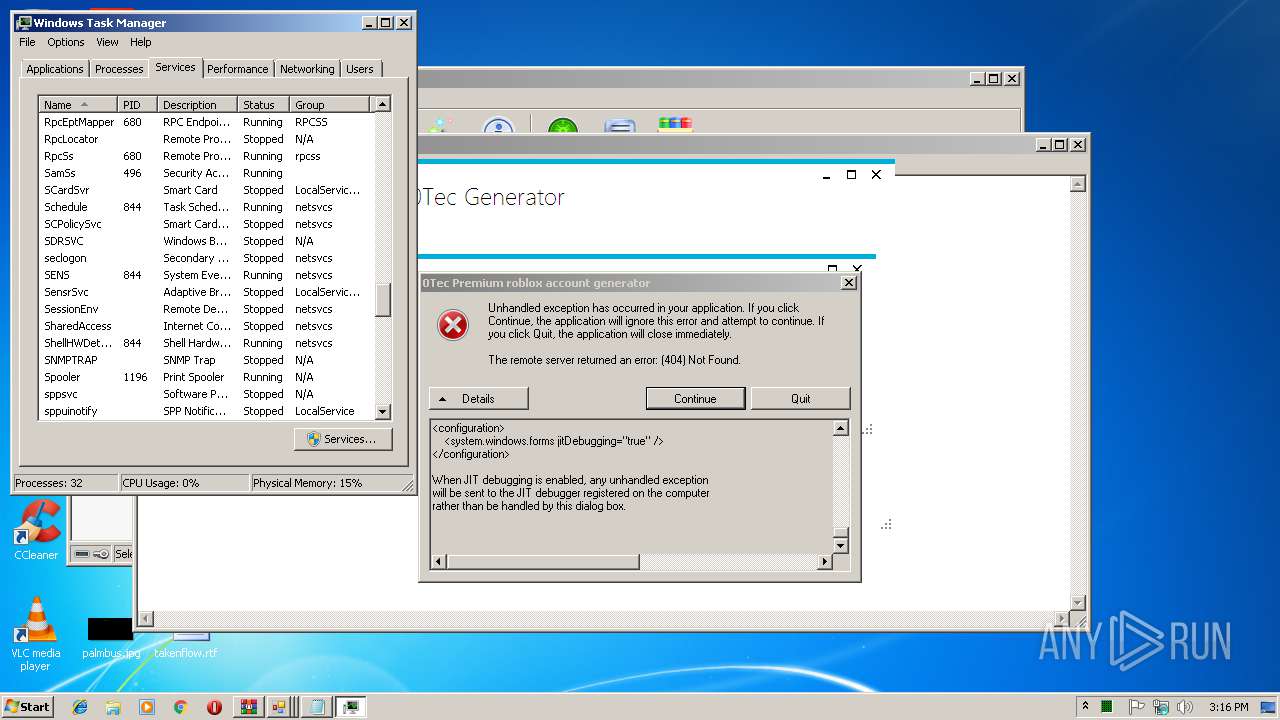The height and width of the screenshot is (720, 1280).
Task: Open Task Manager Options menu
Action: coord(66,42)
